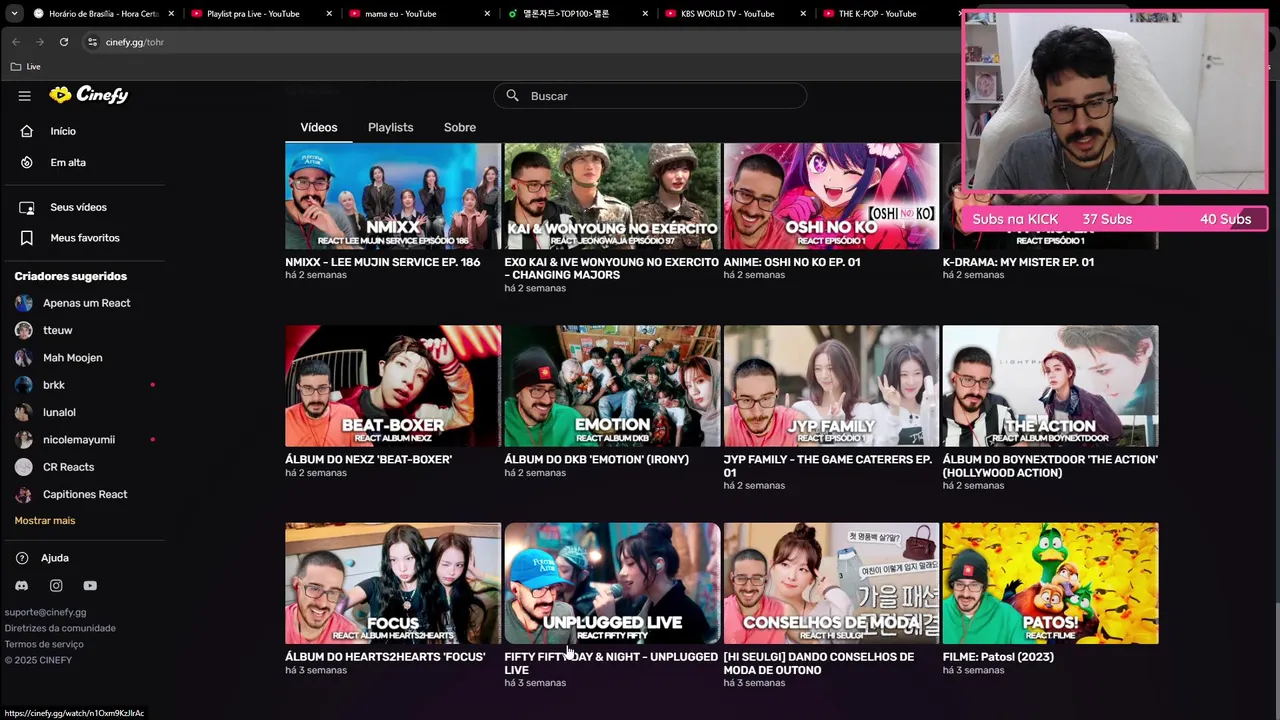The height and width of the screenshot is (720, 1280).
Task: Click the browser forward arrow
Action: click(40, 42)
